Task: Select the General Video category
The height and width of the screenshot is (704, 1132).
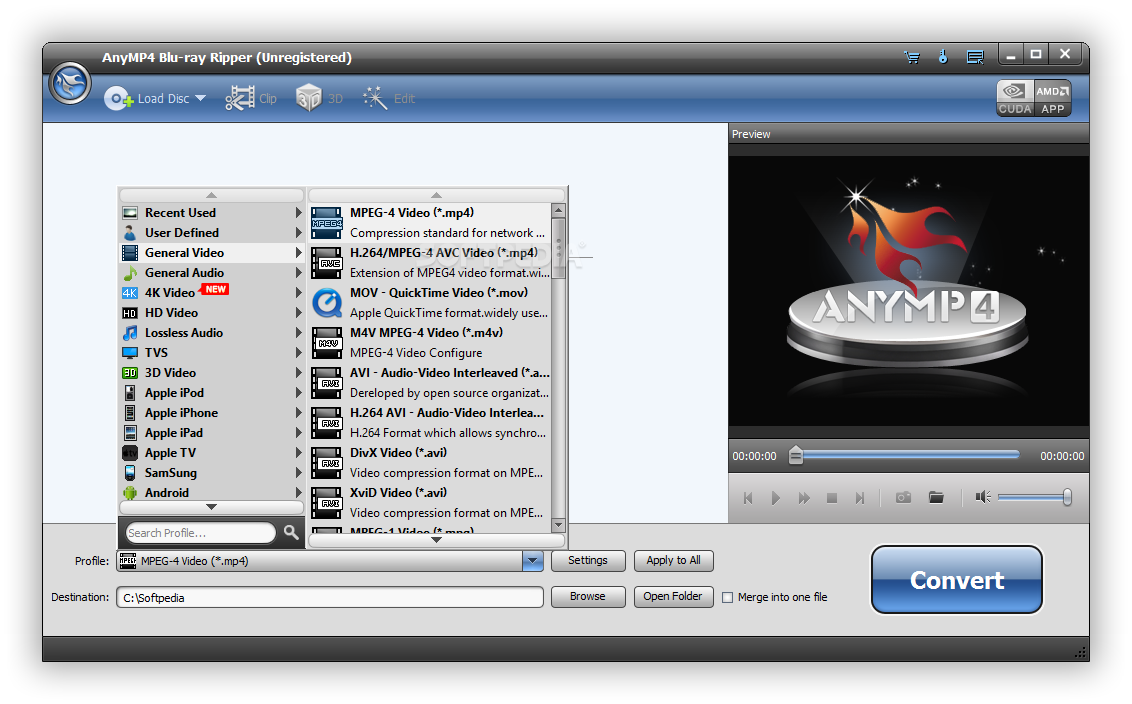Action: (x=211, y=253)
